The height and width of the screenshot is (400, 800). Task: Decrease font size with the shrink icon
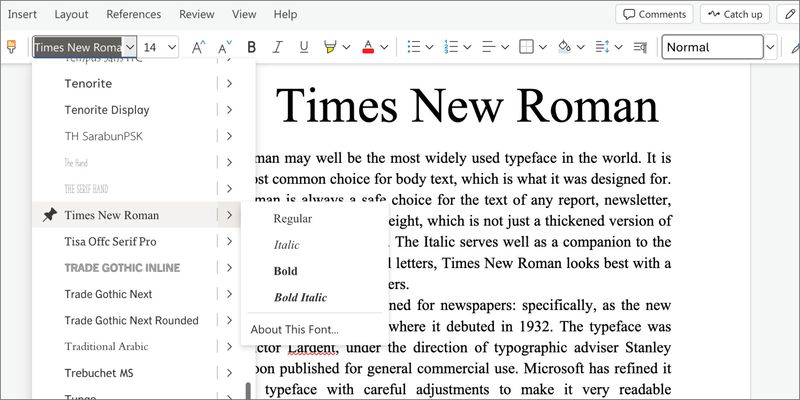pyautogui.click(x=224, y=47)
